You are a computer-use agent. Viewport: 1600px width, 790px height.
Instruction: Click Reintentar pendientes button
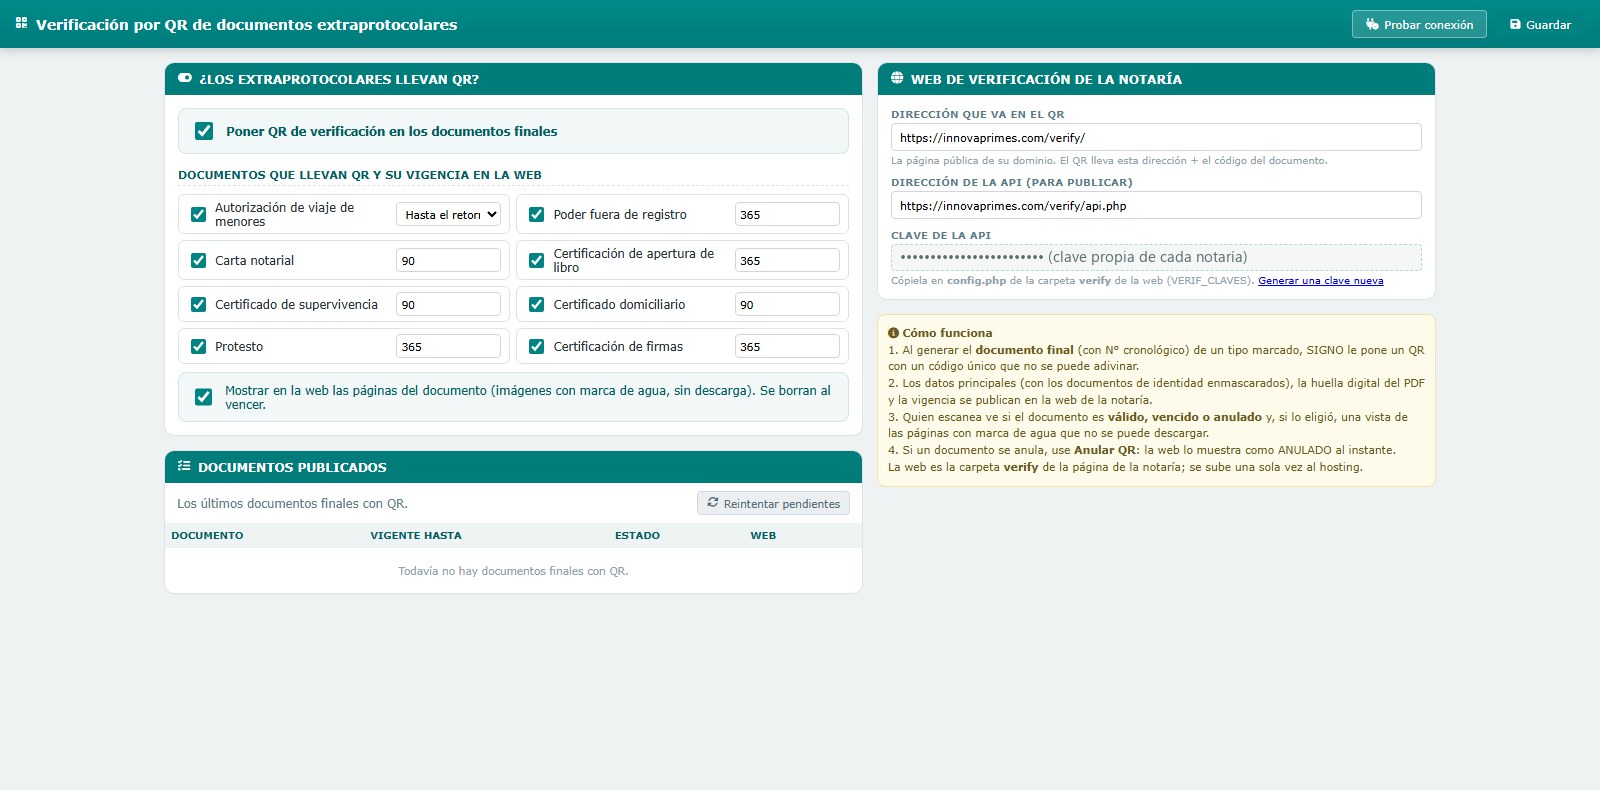click(x=773, y=503)
